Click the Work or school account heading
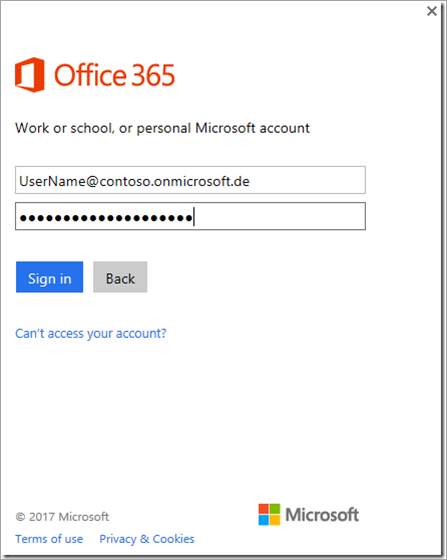This screenshot has height=560, width=447. [162, 128]
